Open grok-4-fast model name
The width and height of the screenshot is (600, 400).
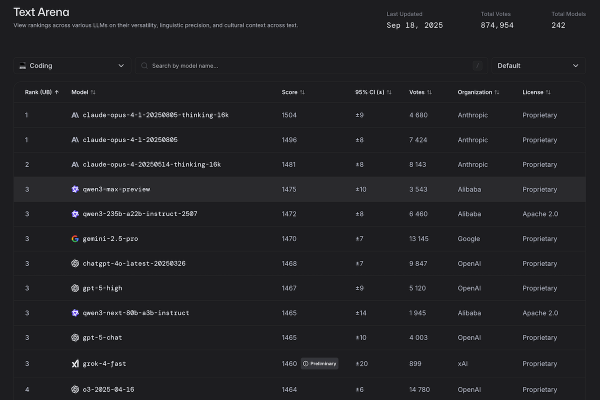pyautogui.click(x=104, y=364)
